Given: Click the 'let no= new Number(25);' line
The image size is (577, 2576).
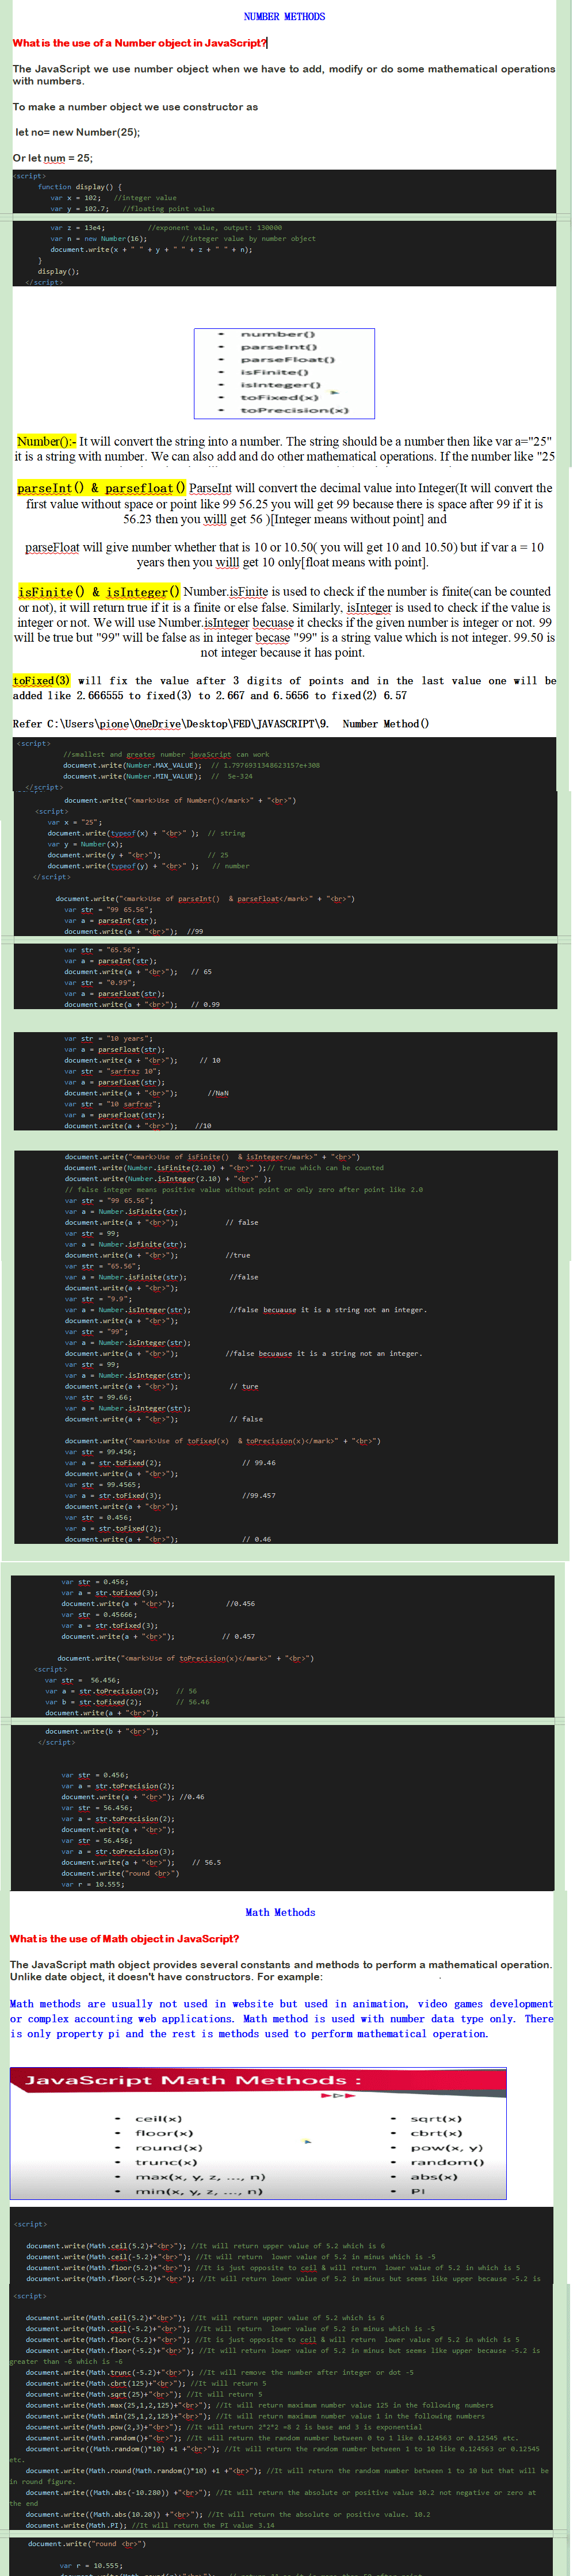Looking at the screenshot, I should coord(77,132).
